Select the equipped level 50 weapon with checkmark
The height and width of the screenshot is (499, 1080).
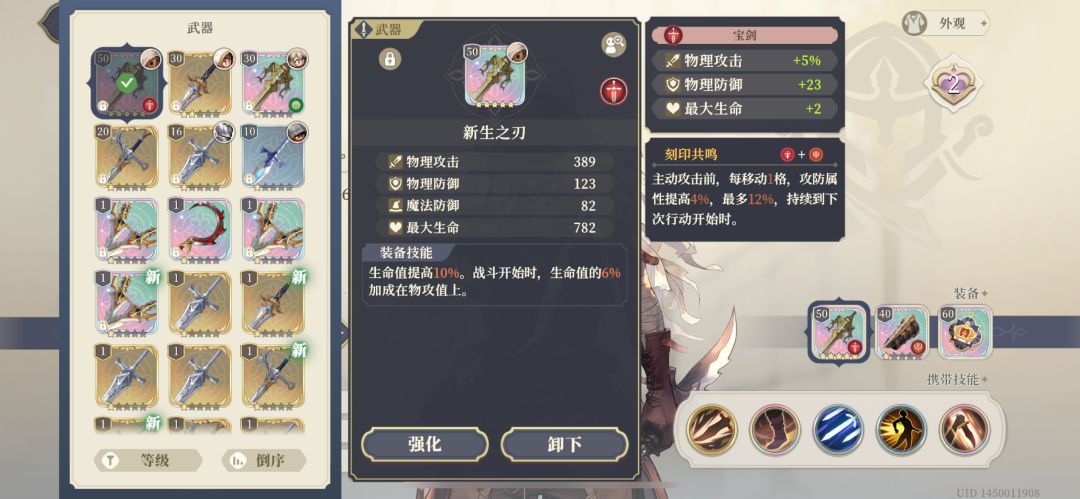coord(125,81)
